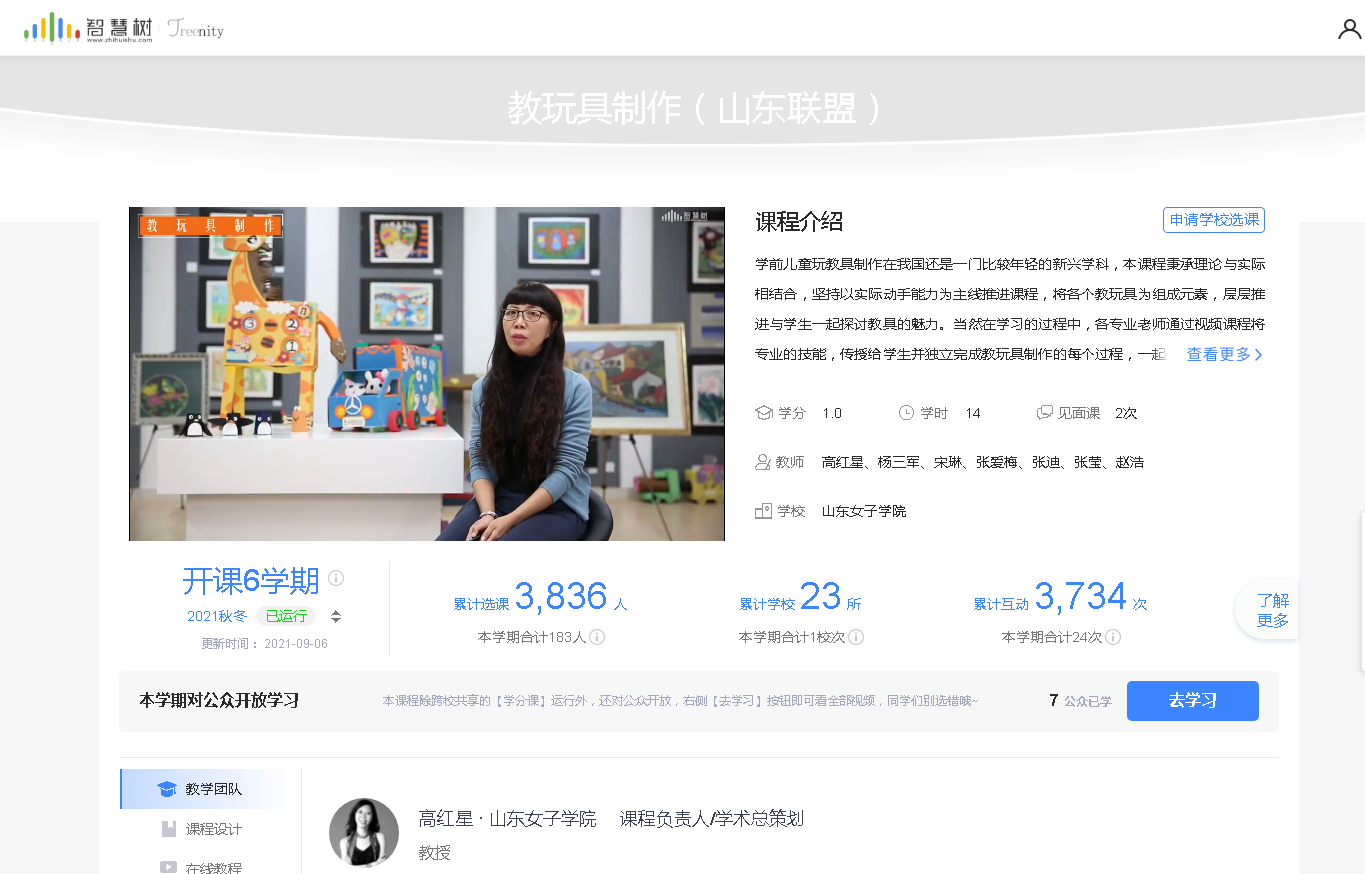Switch to the 课程设计 tab
Viewport: 1365px width, 874px height.
click(x=213, y=829)
